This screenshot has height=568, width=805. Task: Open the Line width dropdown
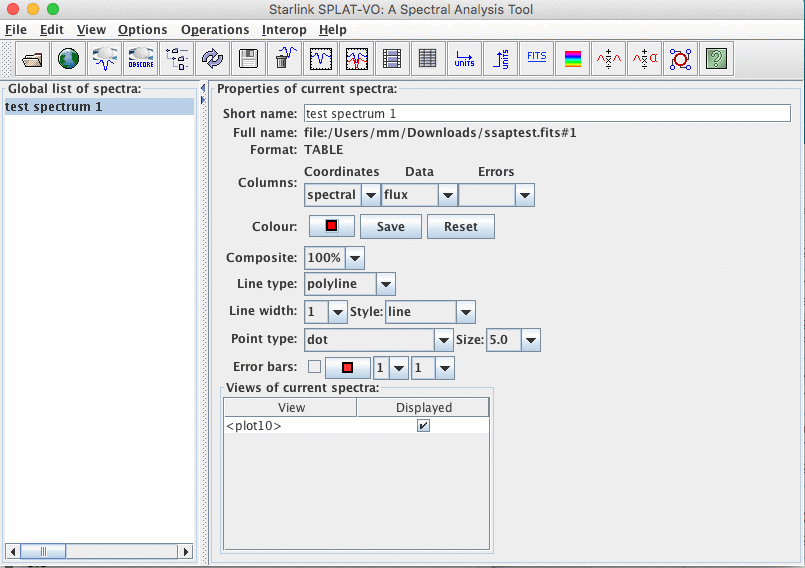(x=337, y=312)
